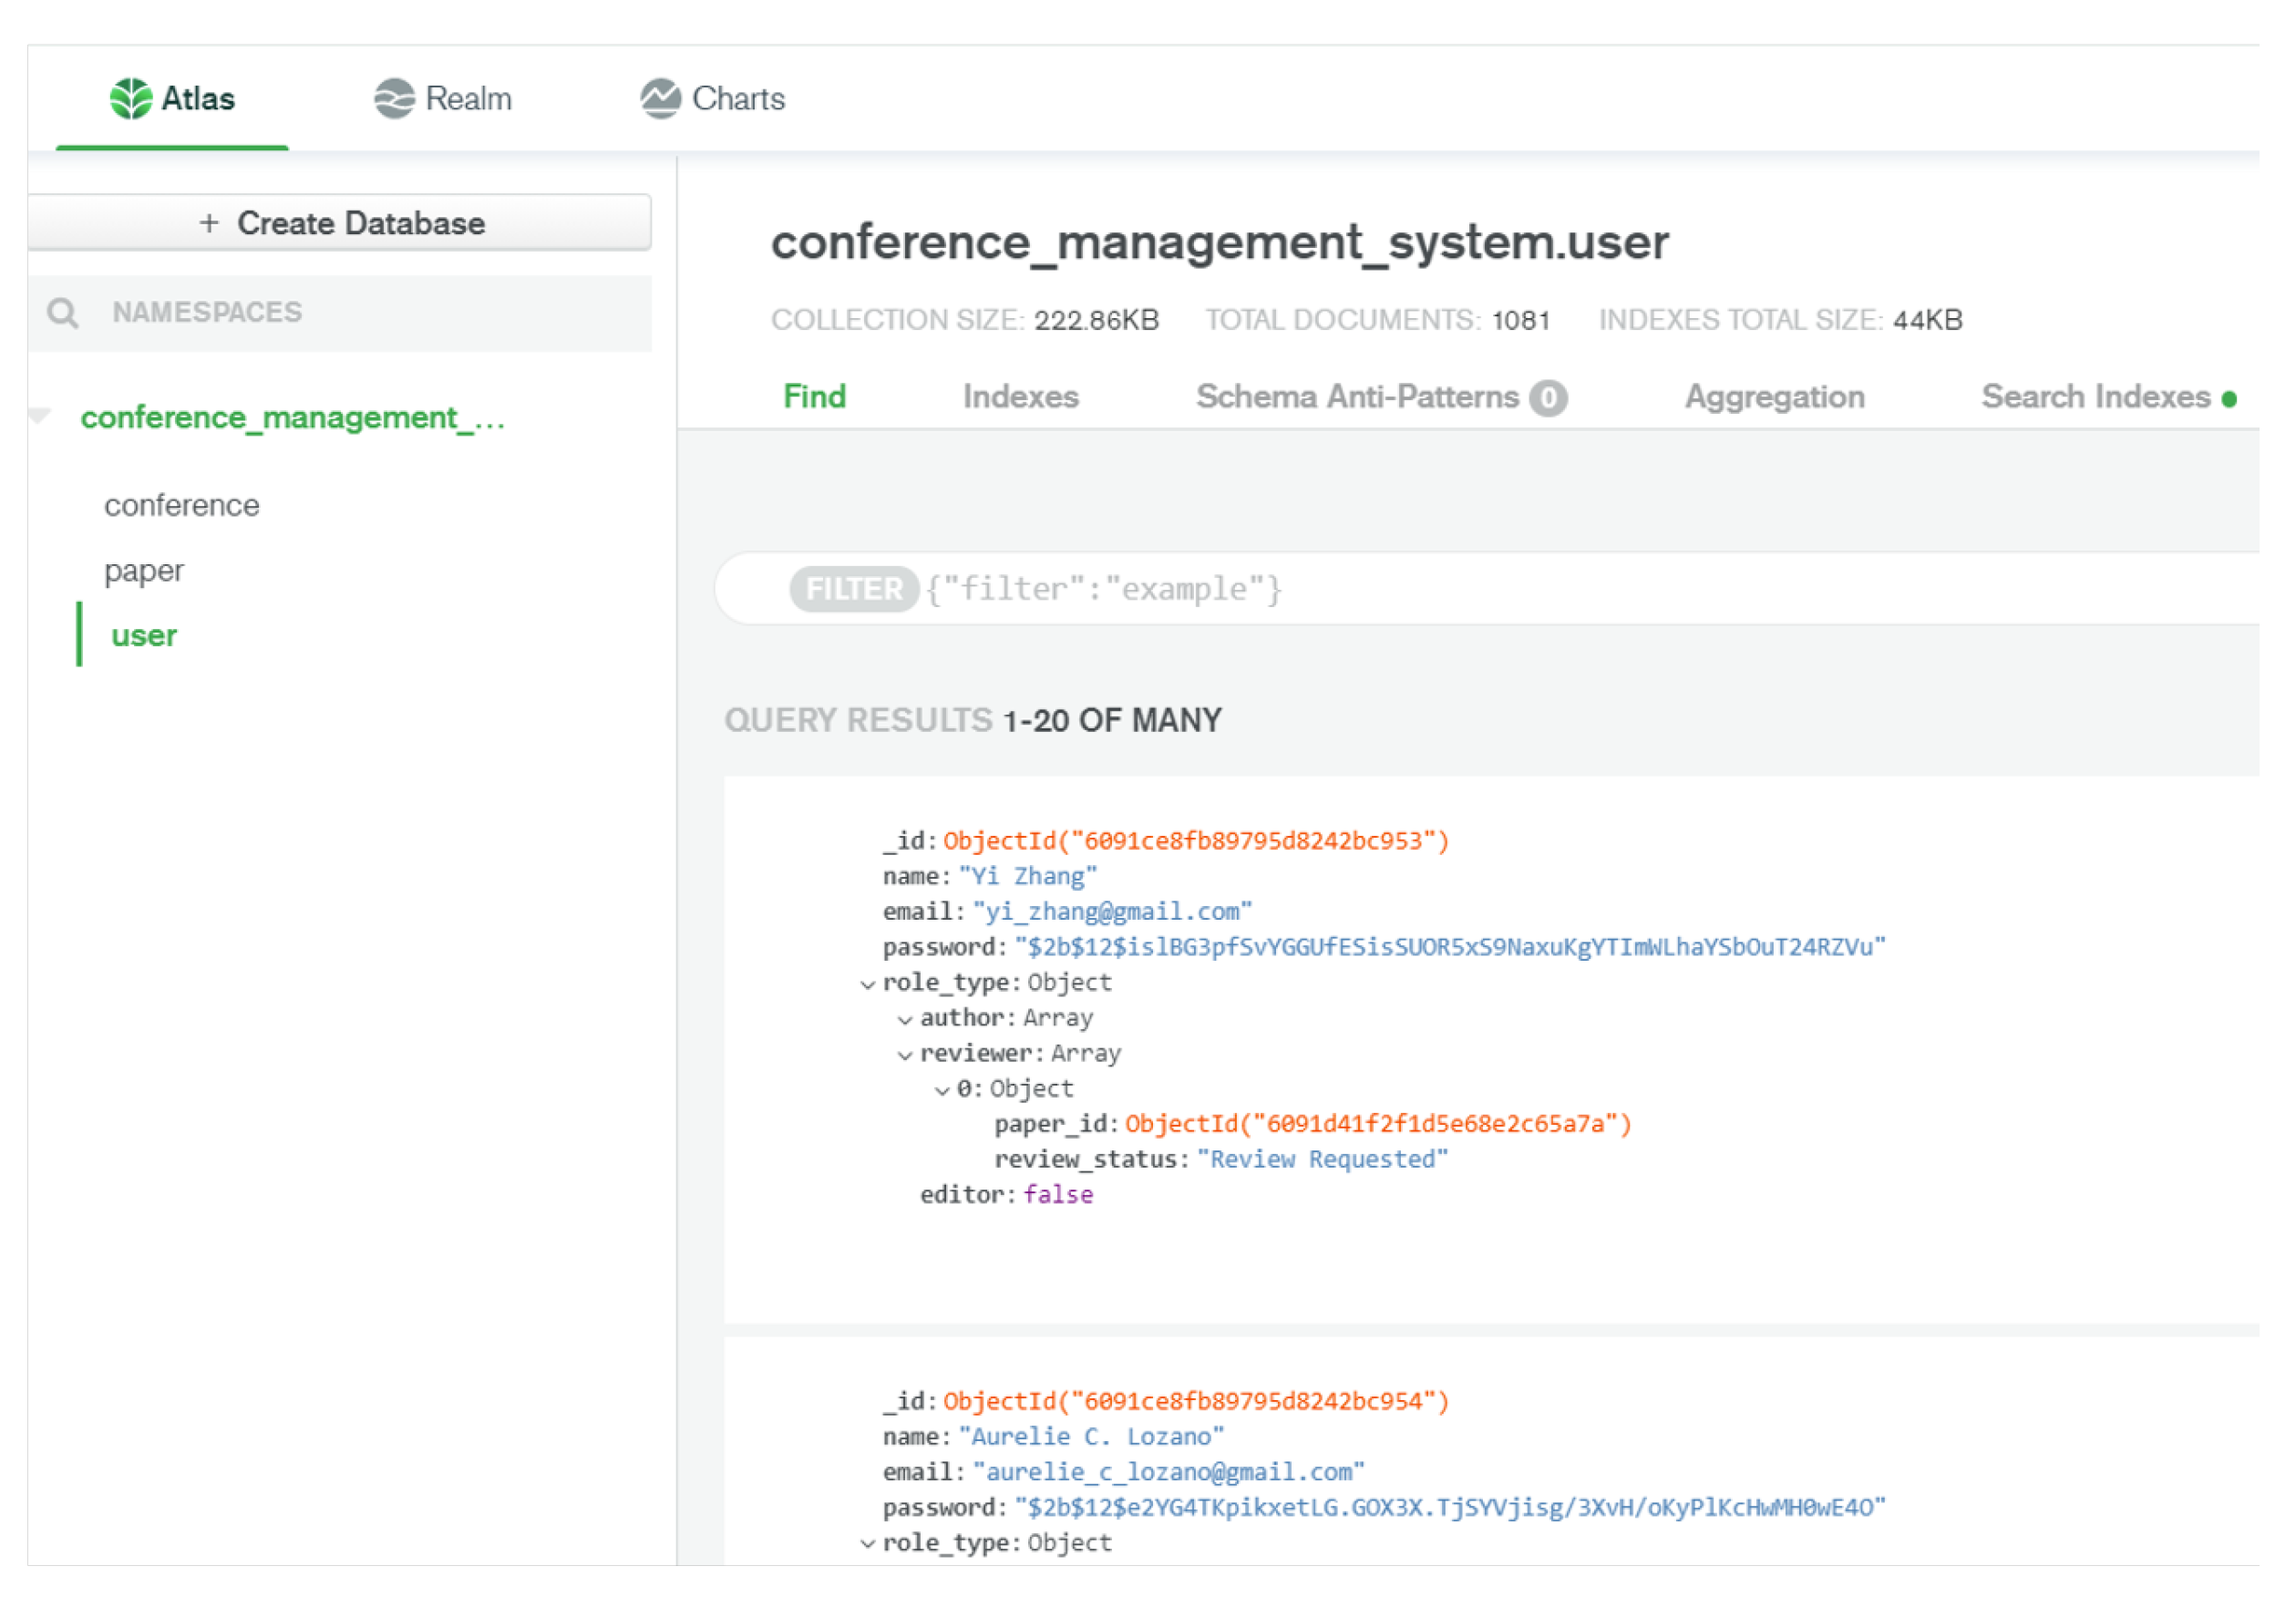The image size is (2296, 1597).
Task: Click the email "aurelie_c_lozano@gmail.com"
Action: [x=1169, y=1472]
